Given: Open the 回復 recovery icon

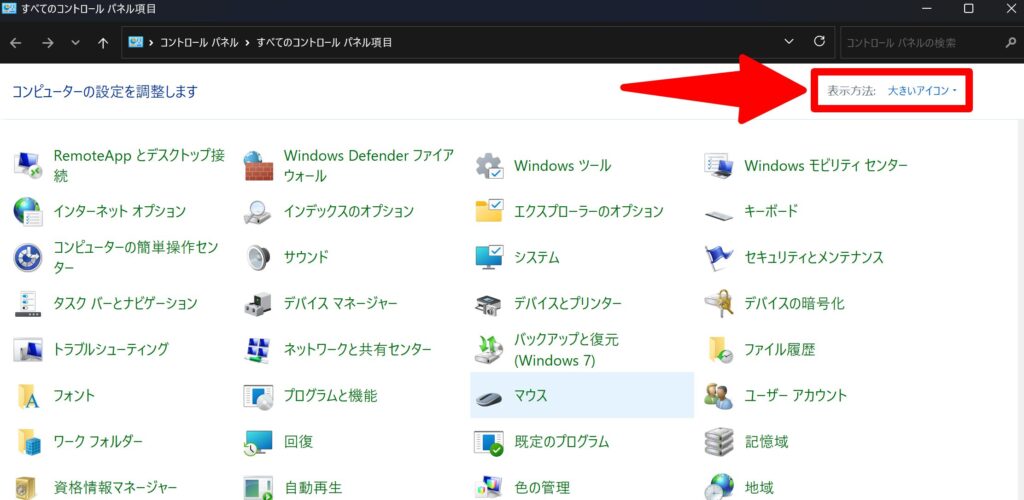Looking at the screenshot, I should pos(258,442).
